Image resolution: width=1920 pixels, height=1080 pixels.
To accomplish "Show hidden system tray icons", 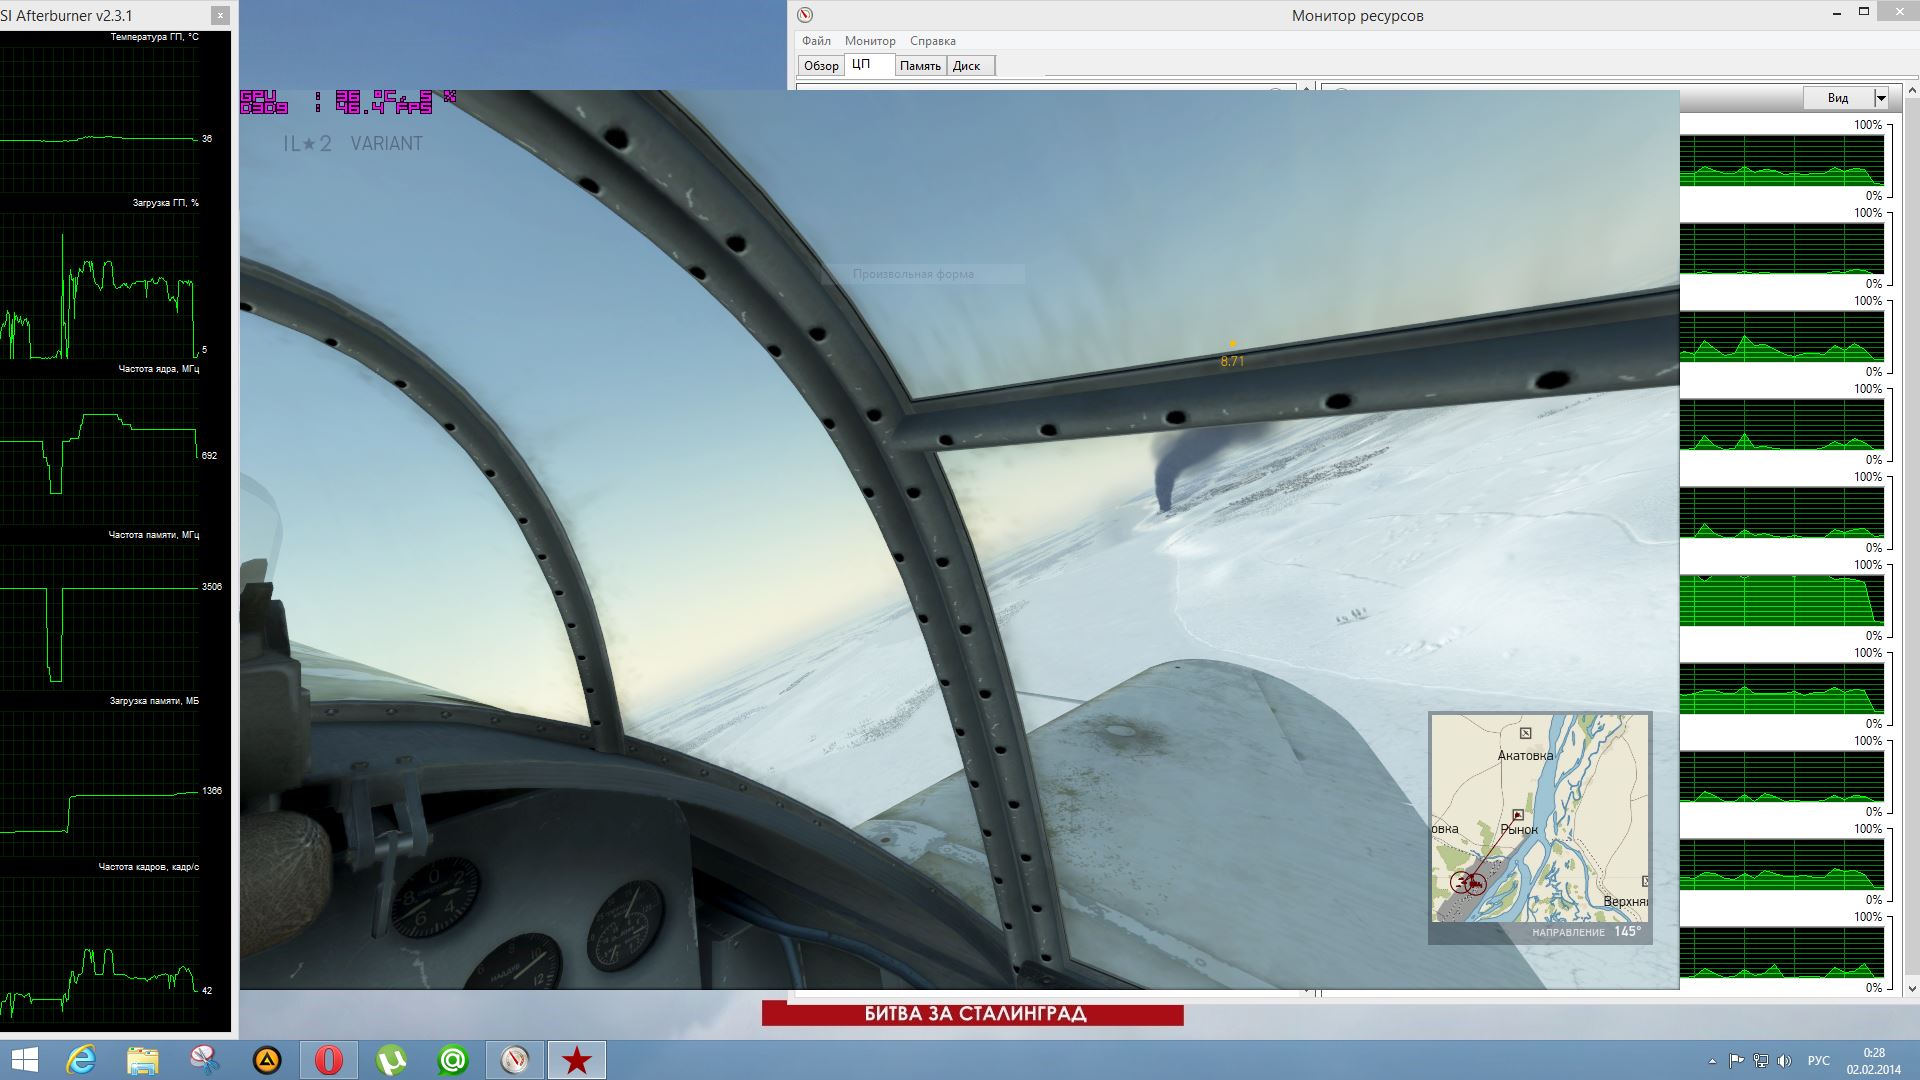I will pos(1712,1061).
